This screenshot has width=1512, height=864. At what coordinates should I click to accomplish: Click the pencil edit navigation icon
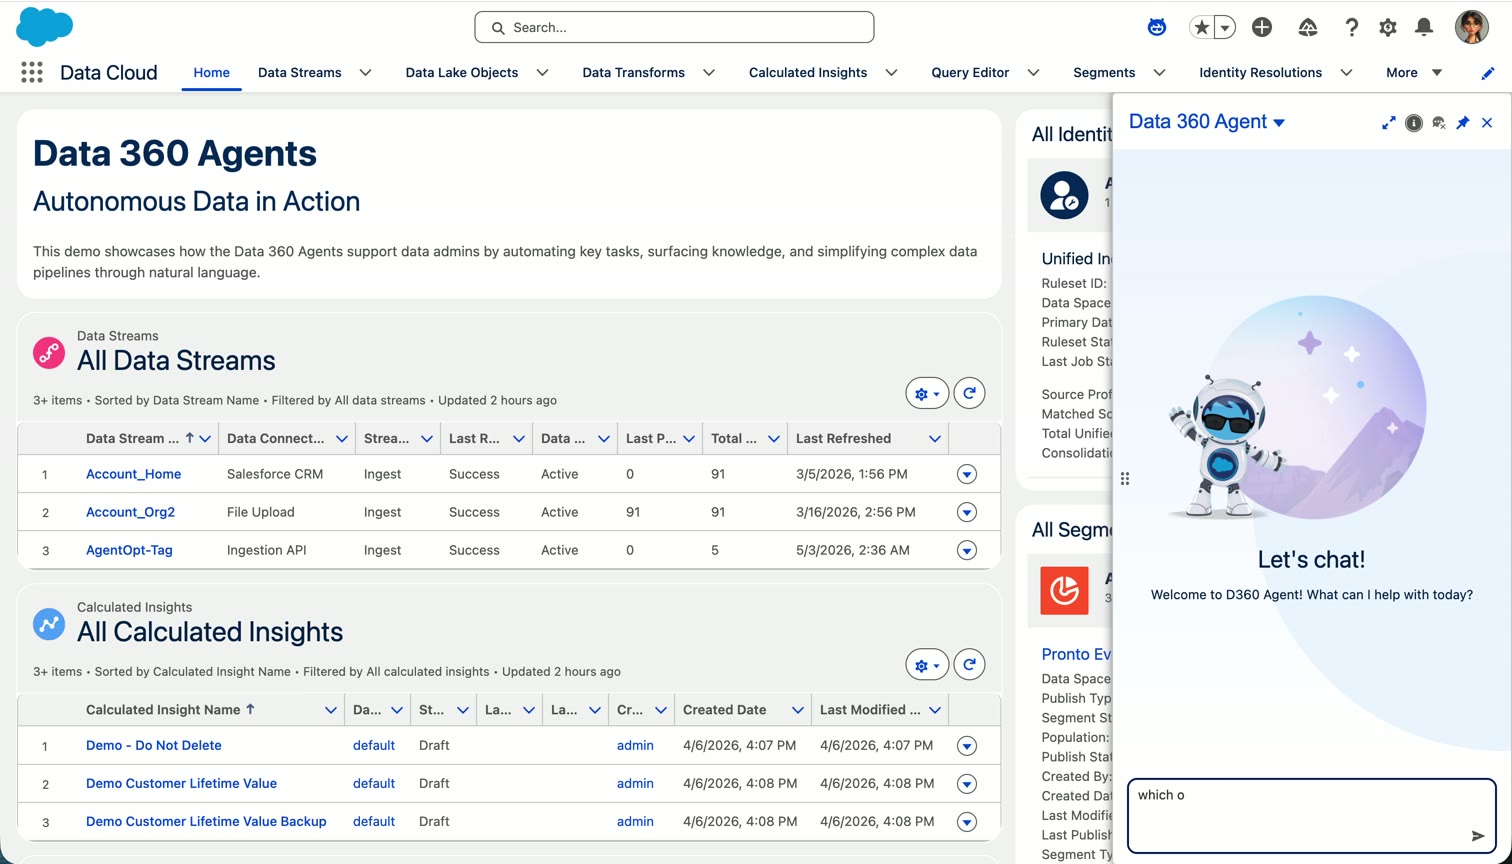pyautogui.click(x=1488, y=73)
